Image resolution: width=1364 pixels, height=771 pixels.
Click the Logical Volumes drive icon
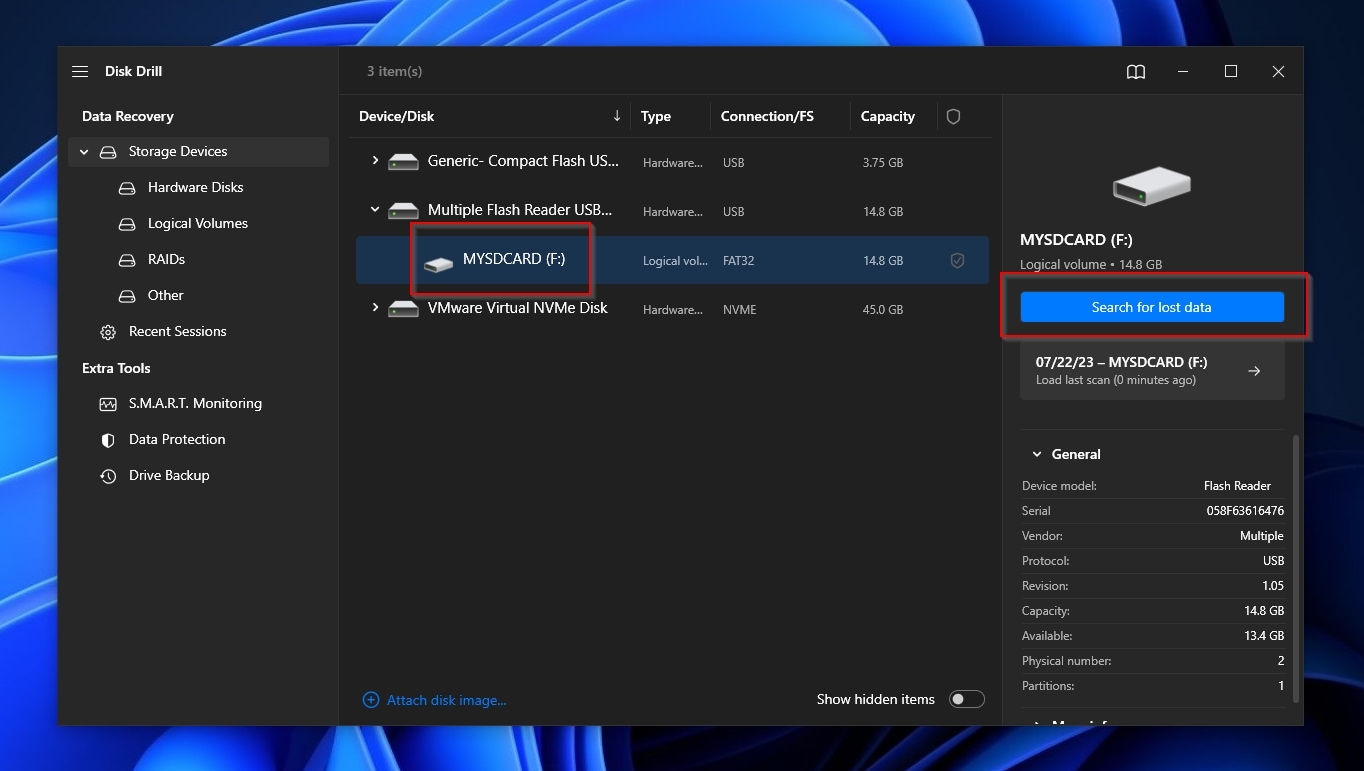coord(127,224)
